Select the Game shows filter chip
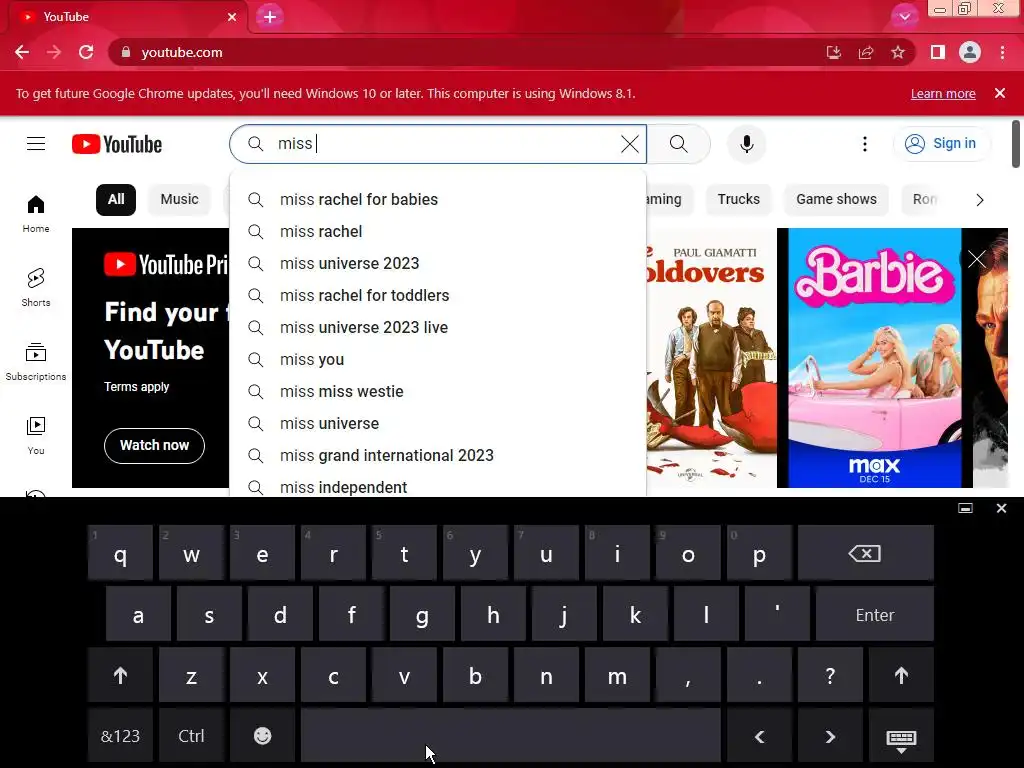This screenshot has height=768, width=1024. [836, 199]
